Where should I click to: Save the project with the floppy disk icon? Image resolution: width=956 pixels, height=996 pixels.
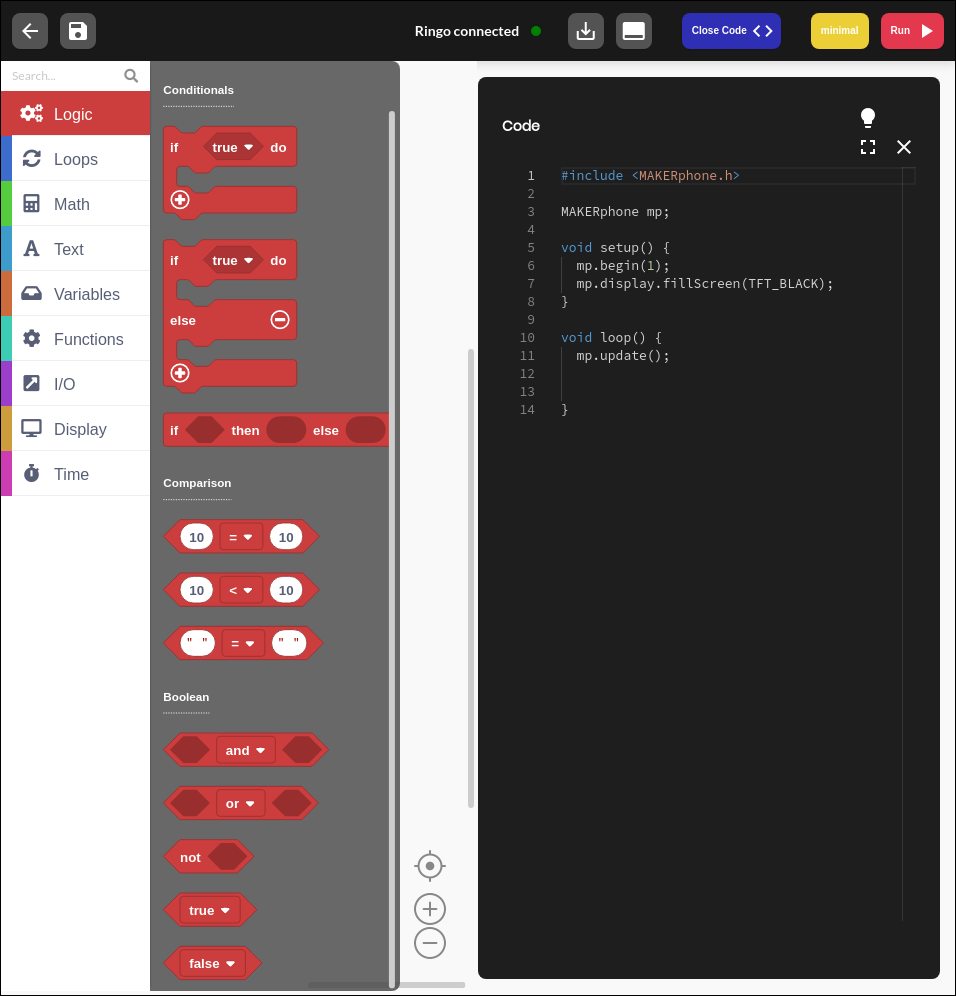click(x=77, y=30)
